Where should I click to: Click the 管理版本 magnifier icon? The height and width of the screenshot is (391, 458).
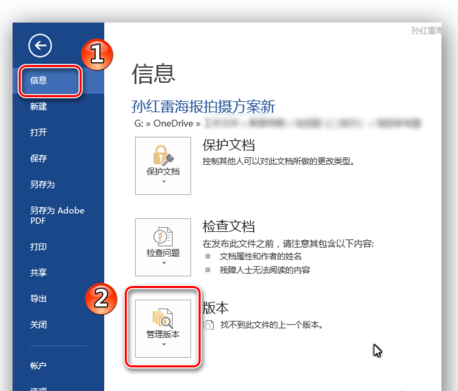point(163,318)
